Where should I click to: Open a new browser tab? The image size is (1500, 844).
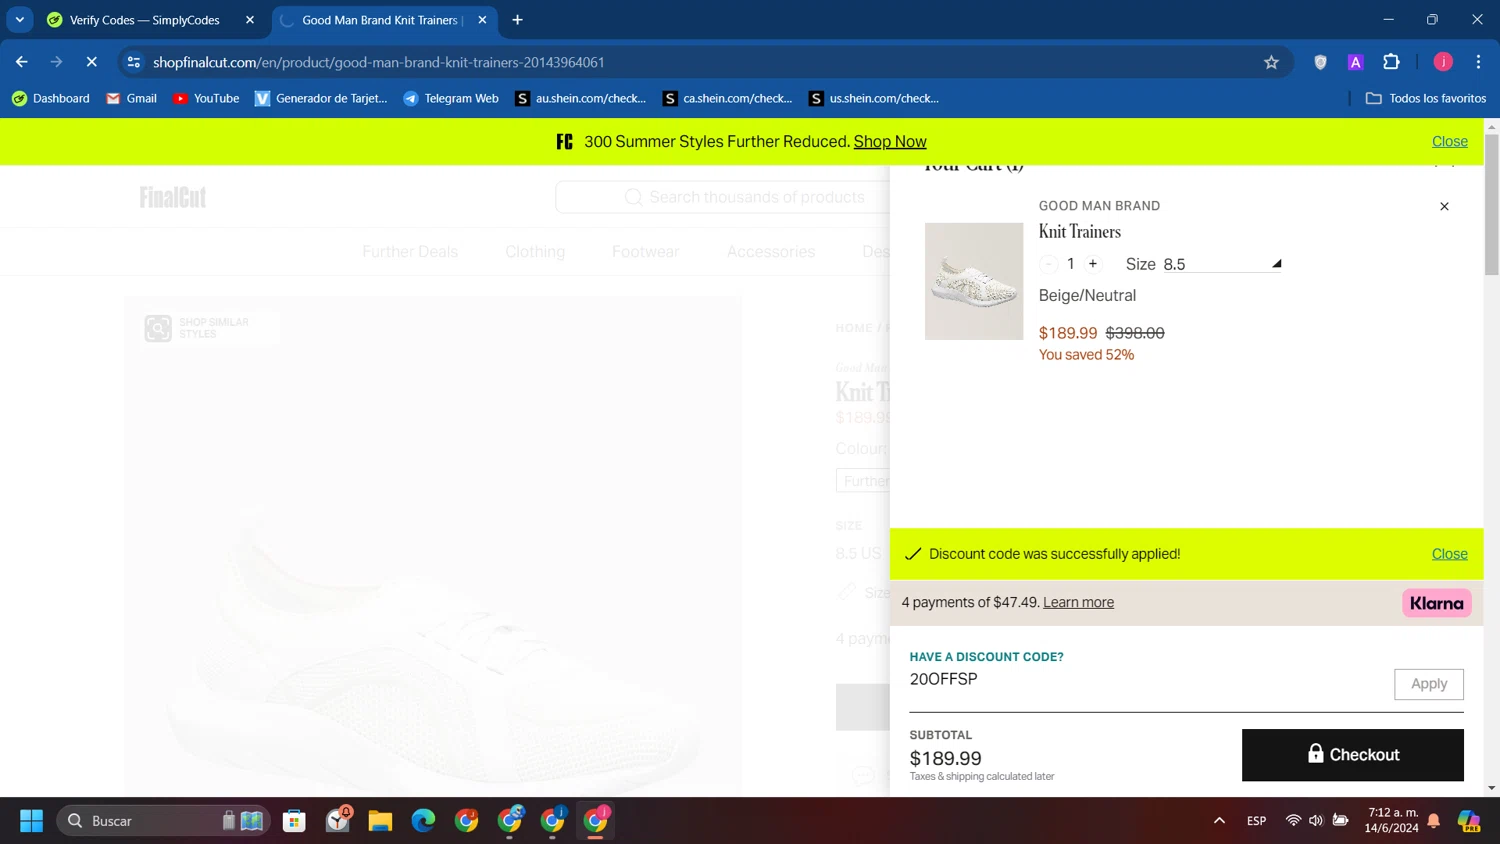[517, 20]
